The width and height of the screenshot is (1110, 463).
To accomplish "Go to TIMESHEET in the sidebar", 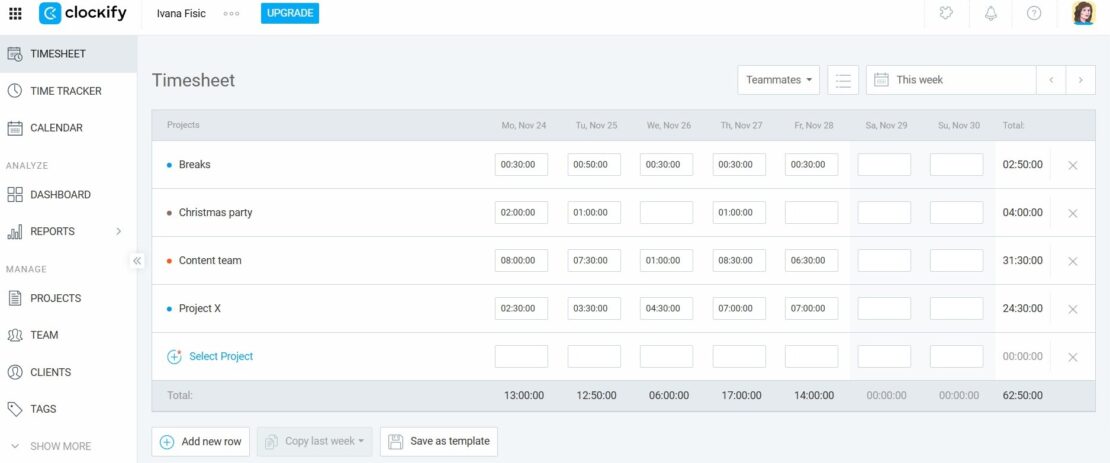I will point(68,54).
